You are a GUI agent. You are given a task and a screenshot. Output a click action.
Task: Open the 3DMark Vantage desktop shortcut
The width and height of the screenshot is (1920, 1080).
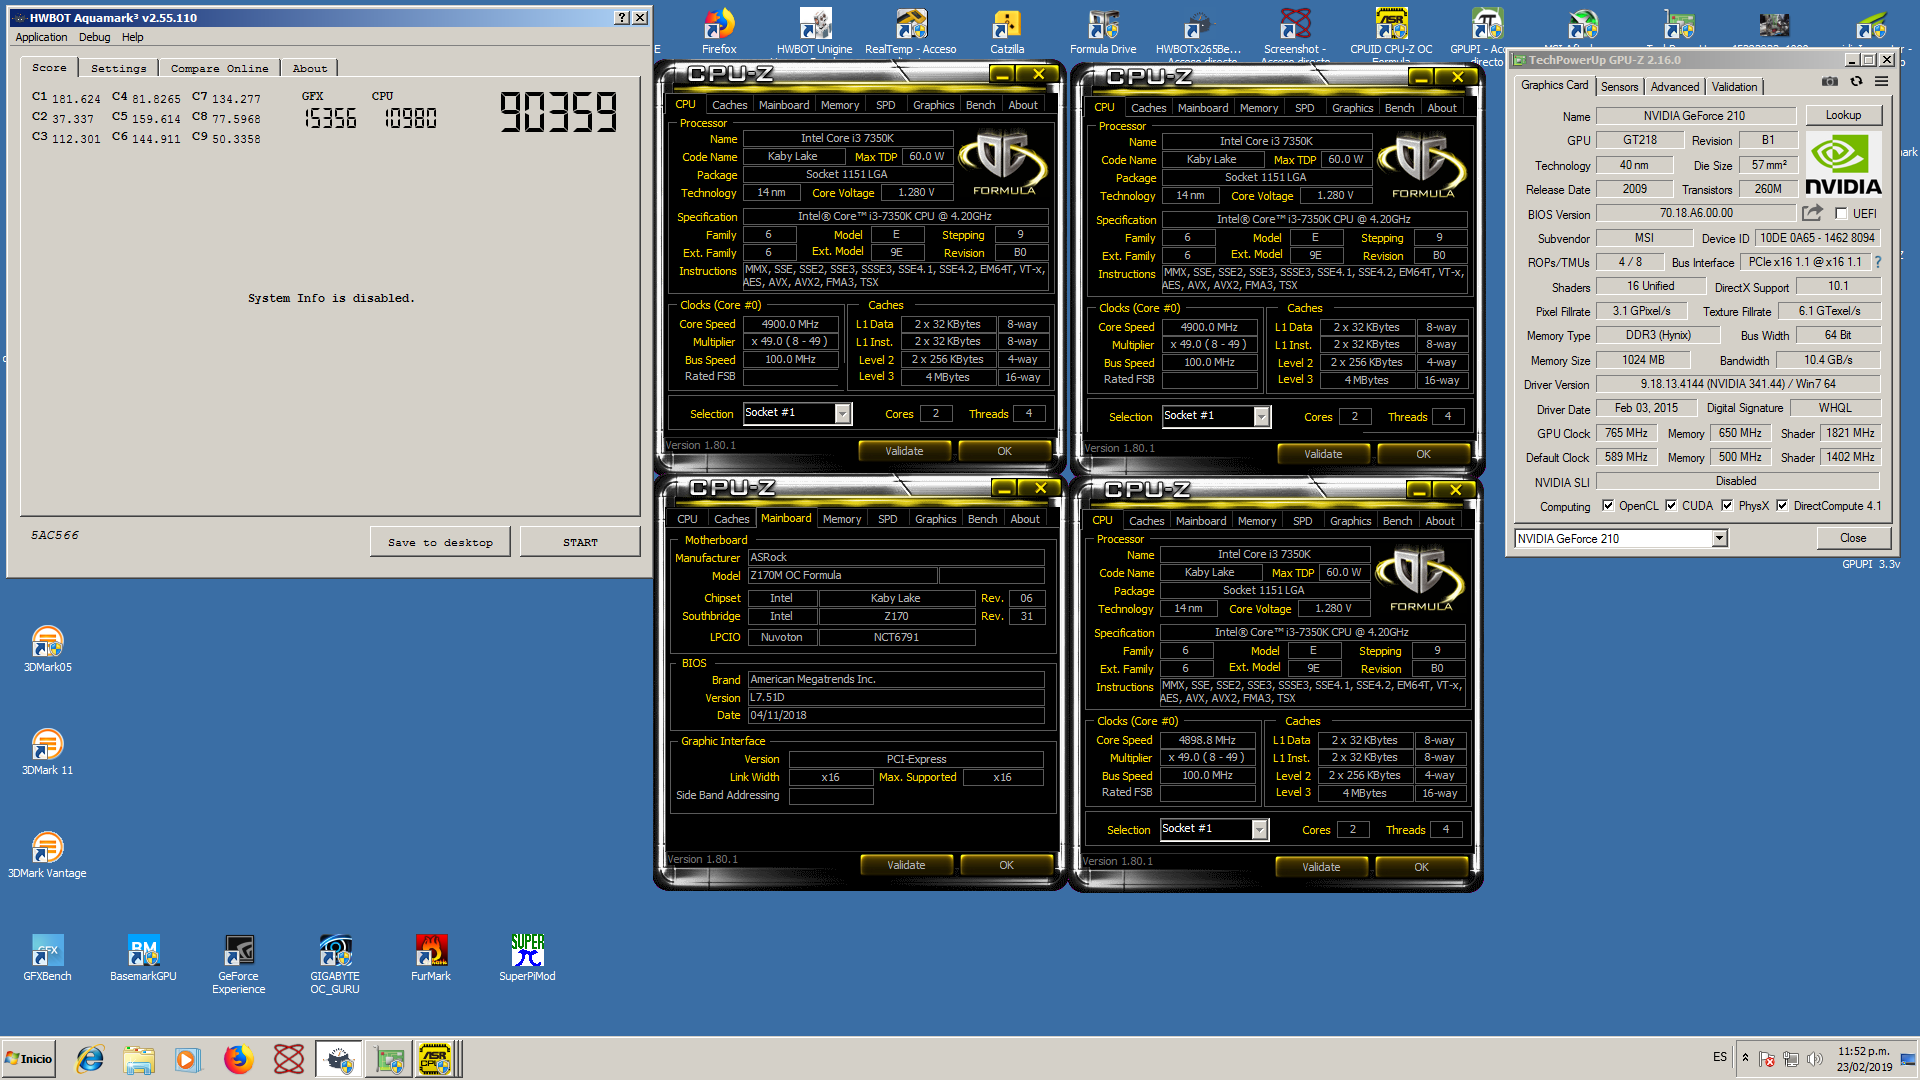pyautogui.click(x=47, y=854)
